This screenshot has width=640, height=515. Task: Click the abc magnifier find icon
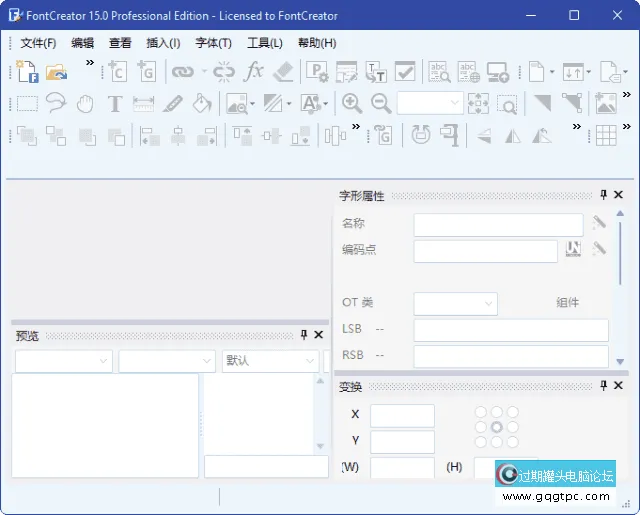click(439, 72)
